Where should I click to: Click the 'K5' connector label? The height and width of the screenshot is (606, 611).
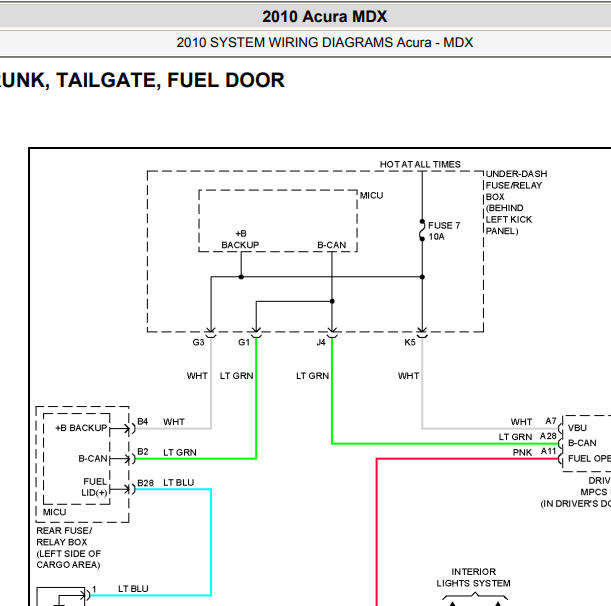coord(410,342)
